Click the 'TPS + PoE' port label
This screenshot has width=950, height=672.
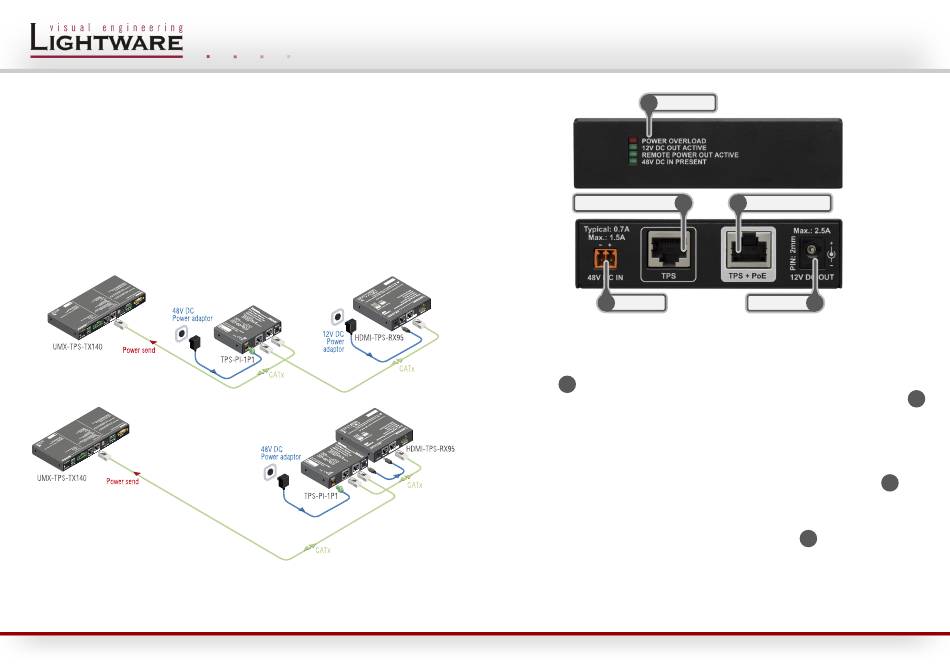(x=748, y=276)
